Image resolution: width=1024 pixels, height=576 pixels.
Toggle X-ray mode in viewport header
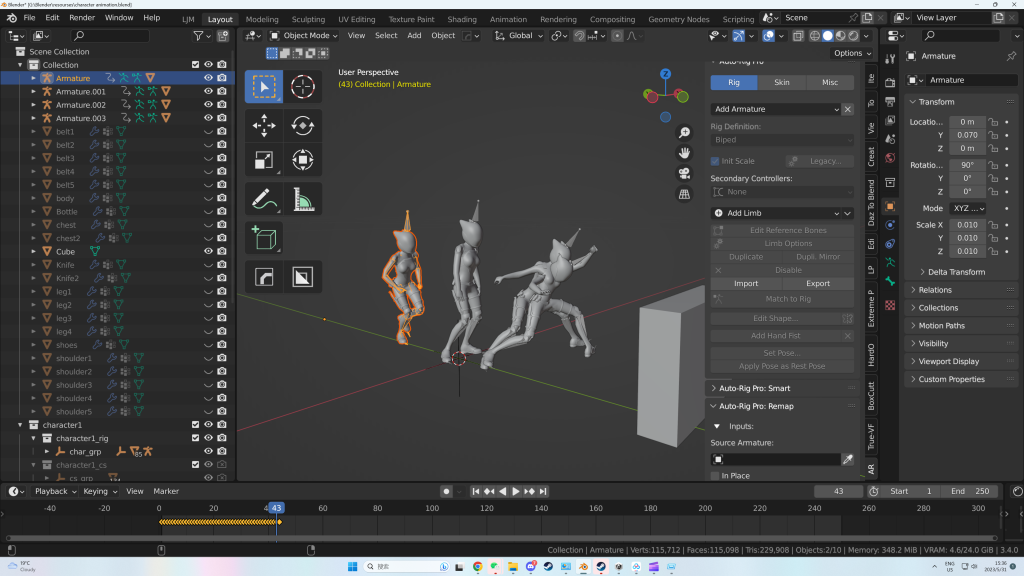pos(798,36)
